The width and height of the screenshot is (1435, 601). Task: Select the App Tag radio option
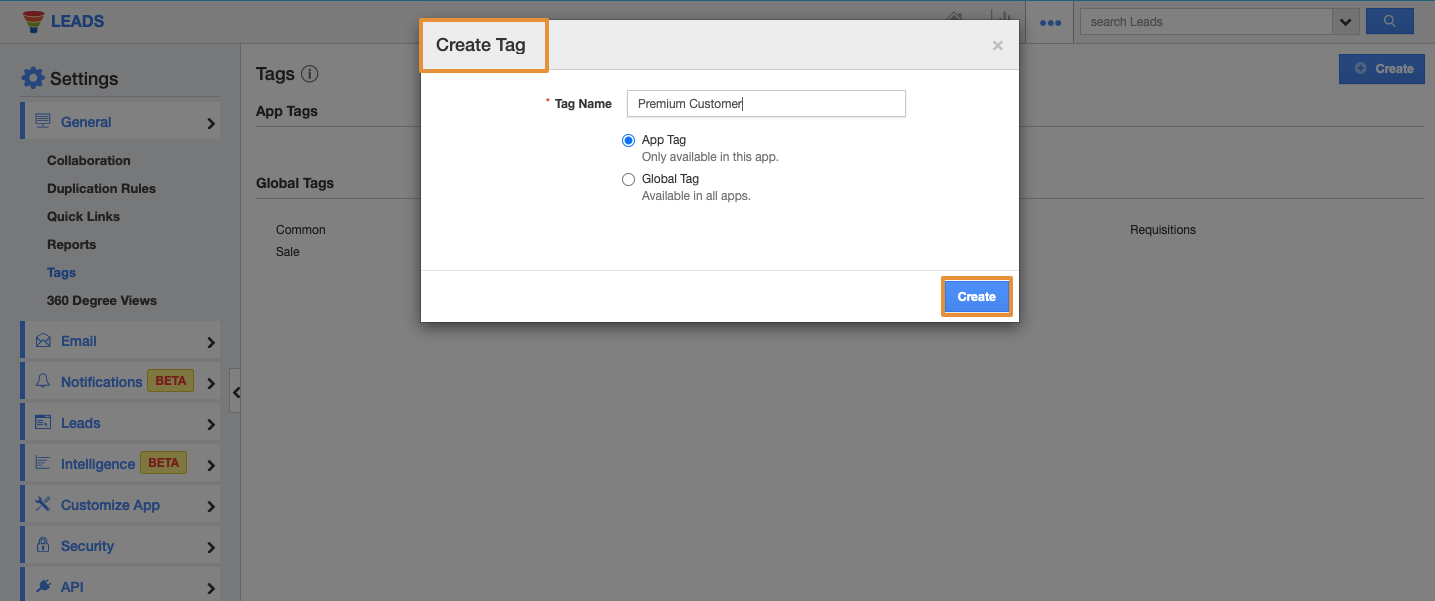[x=628, y=141]
